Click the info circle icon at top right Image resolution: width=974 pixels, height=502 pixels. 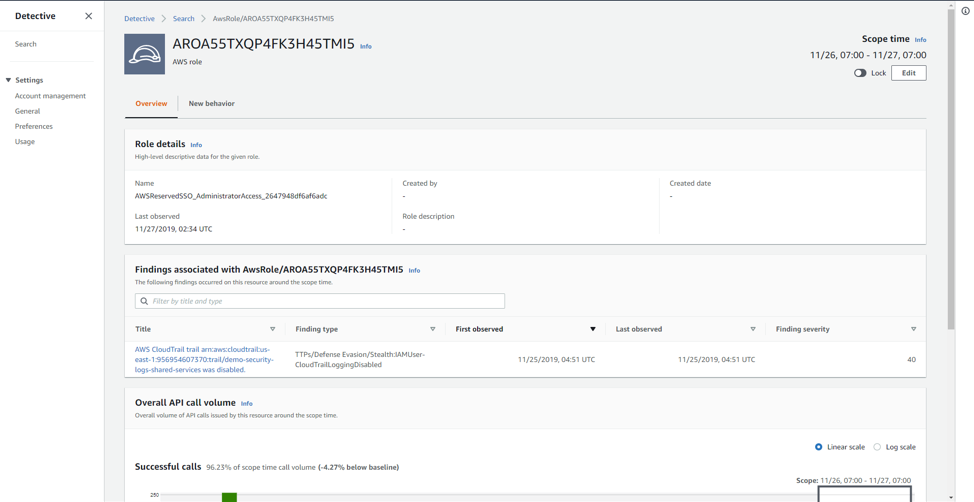[x=965, y=12]
